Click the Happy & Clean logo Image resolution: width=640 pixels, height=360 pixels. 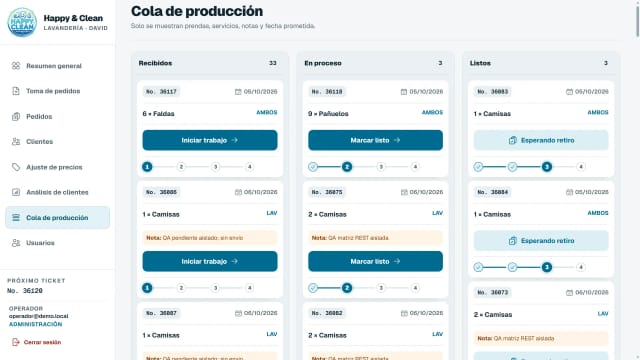pos(22,22)
